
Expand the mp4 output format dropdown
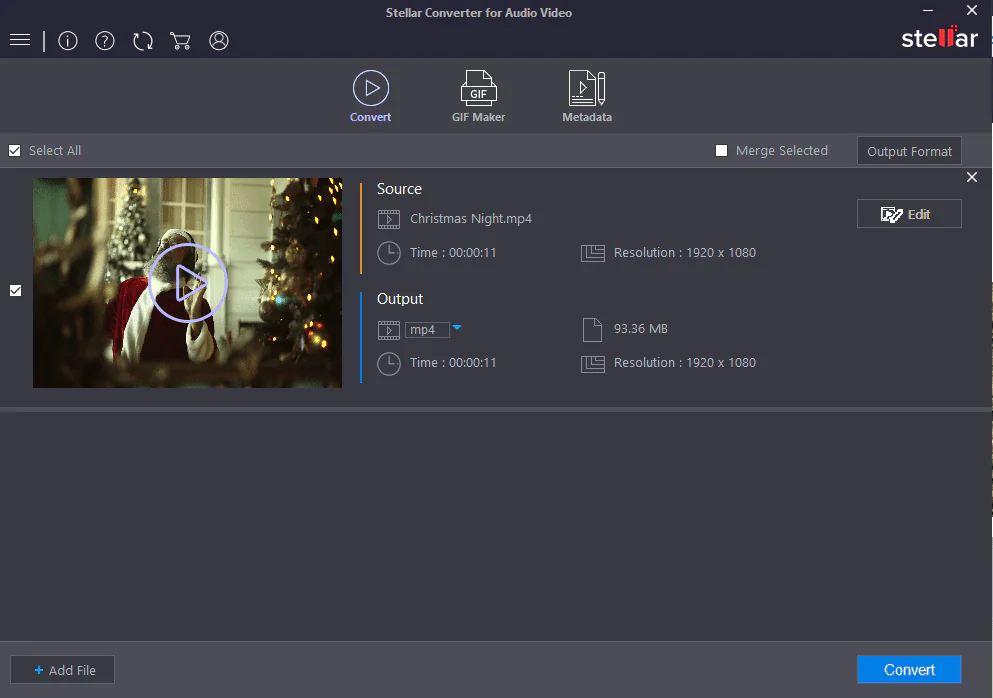point(426,330)
